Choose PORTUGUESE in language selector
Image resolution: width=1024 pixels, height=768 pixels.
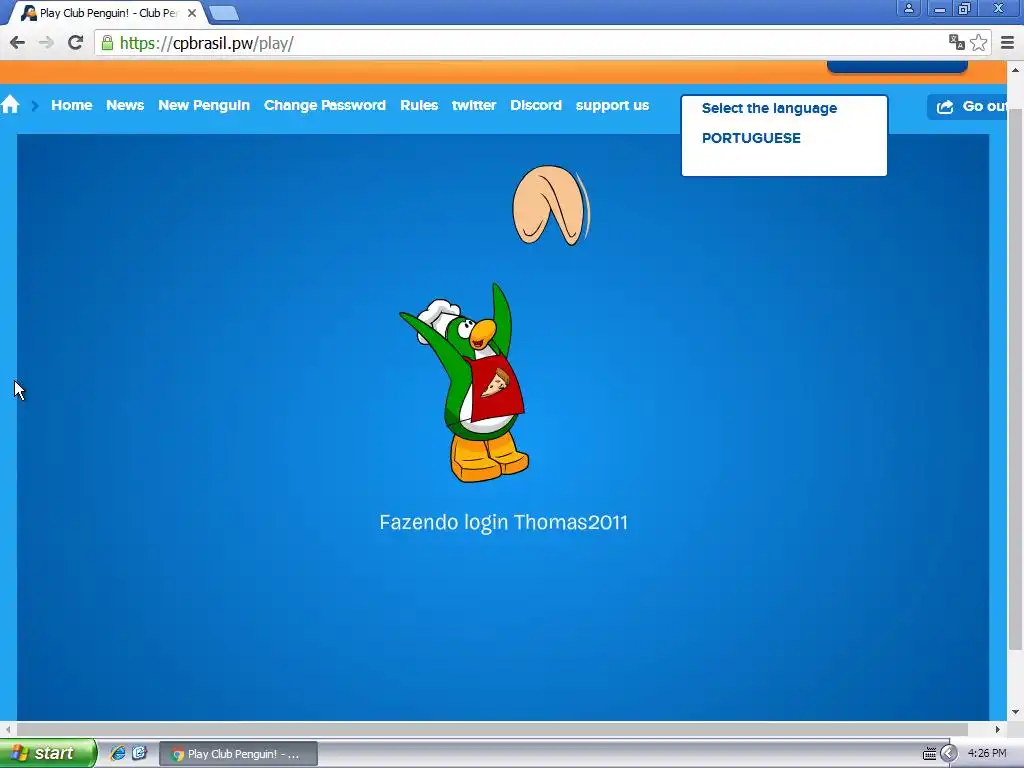coord(751,138)
